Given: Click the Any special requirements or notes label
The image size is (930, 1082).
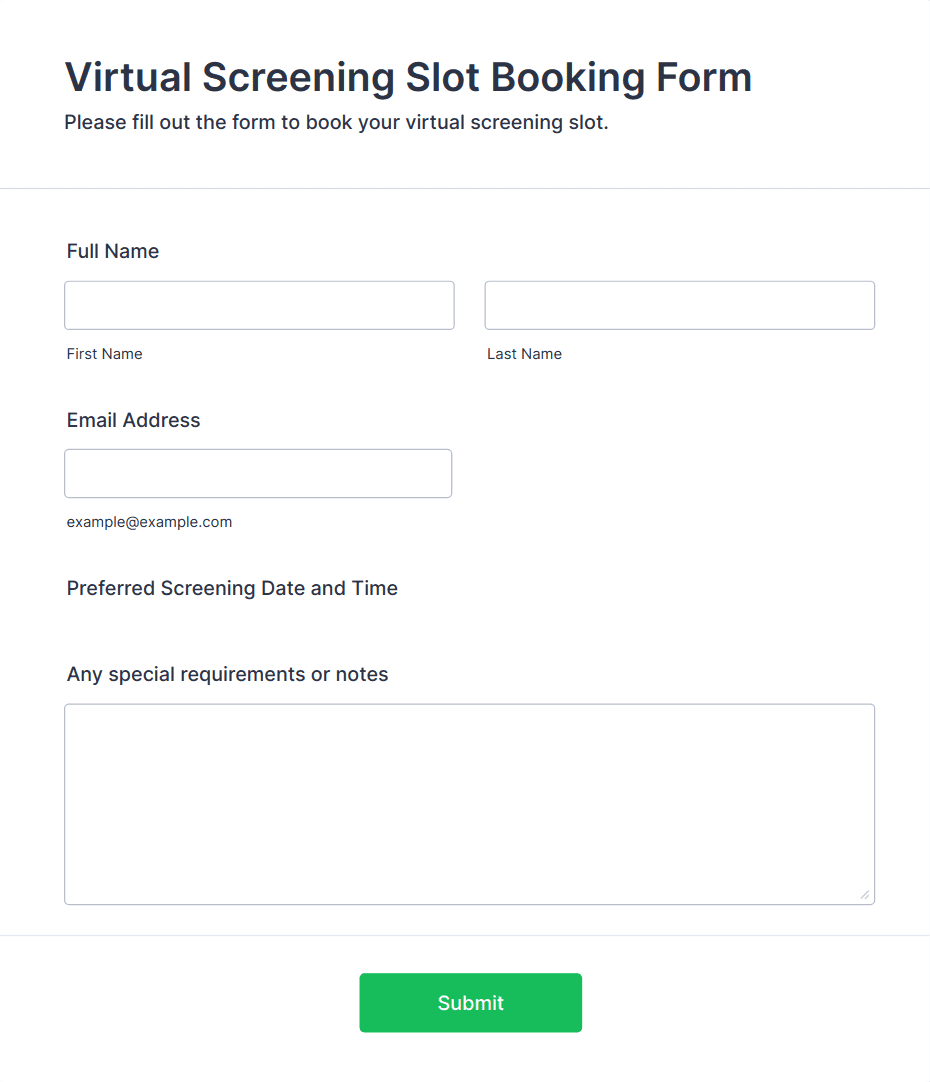Looking at the screenshot, I should [x=227, y=674].
